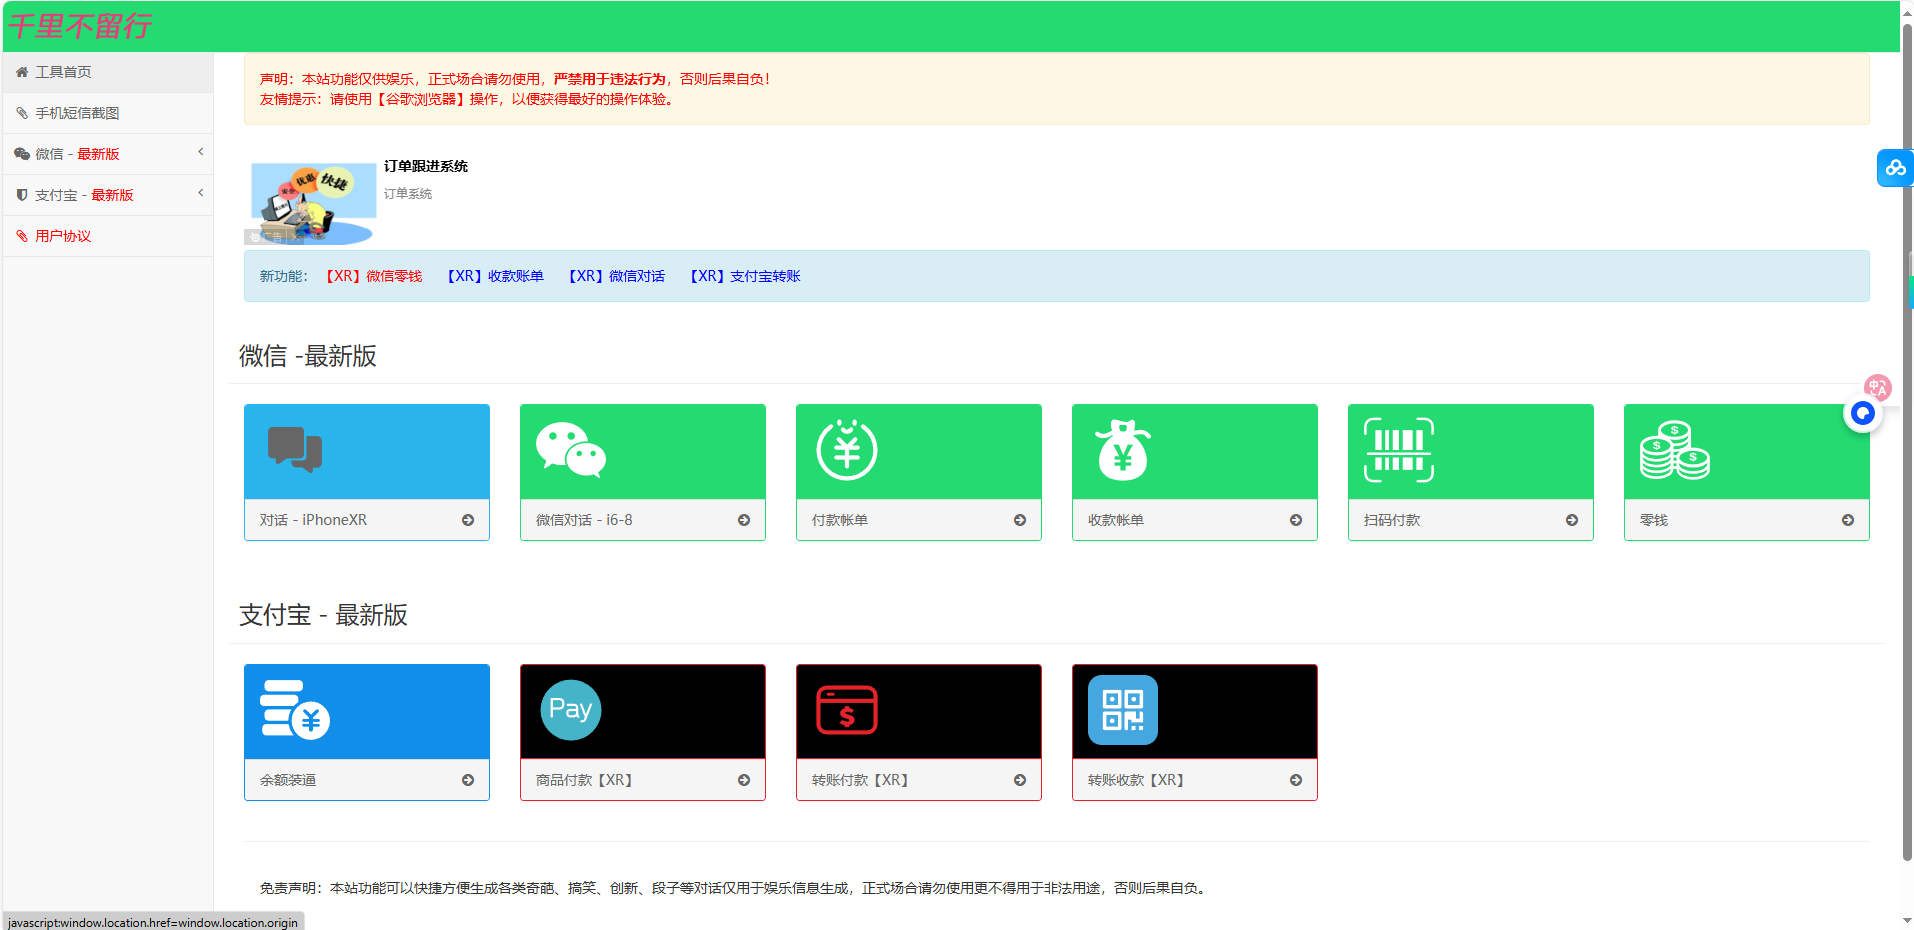The width and height of the screenshot is (1914, 930).
Task: Open the 扫码付款 card footer
Action: pos(1471,520)
